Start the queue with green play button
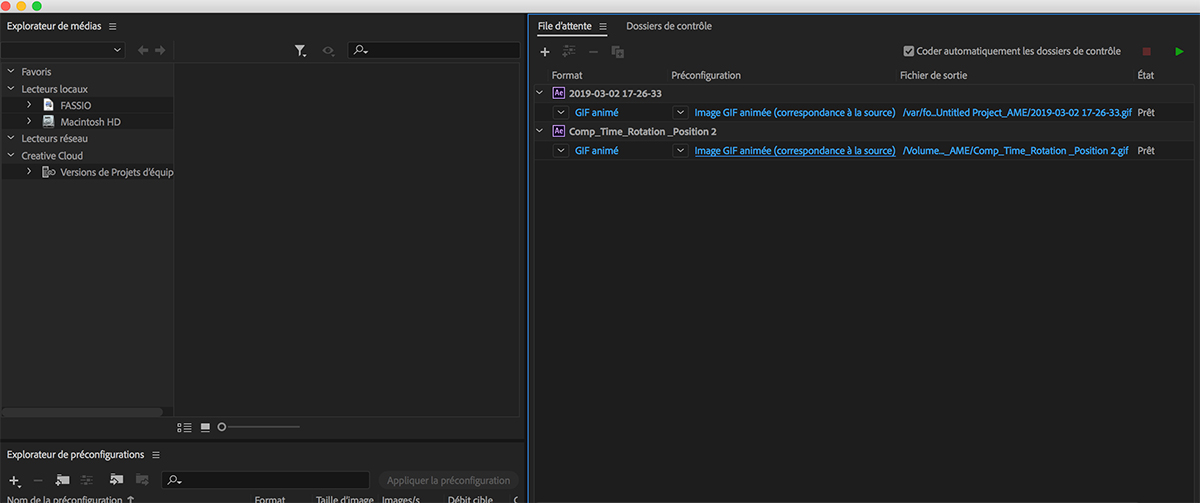 1179,51
